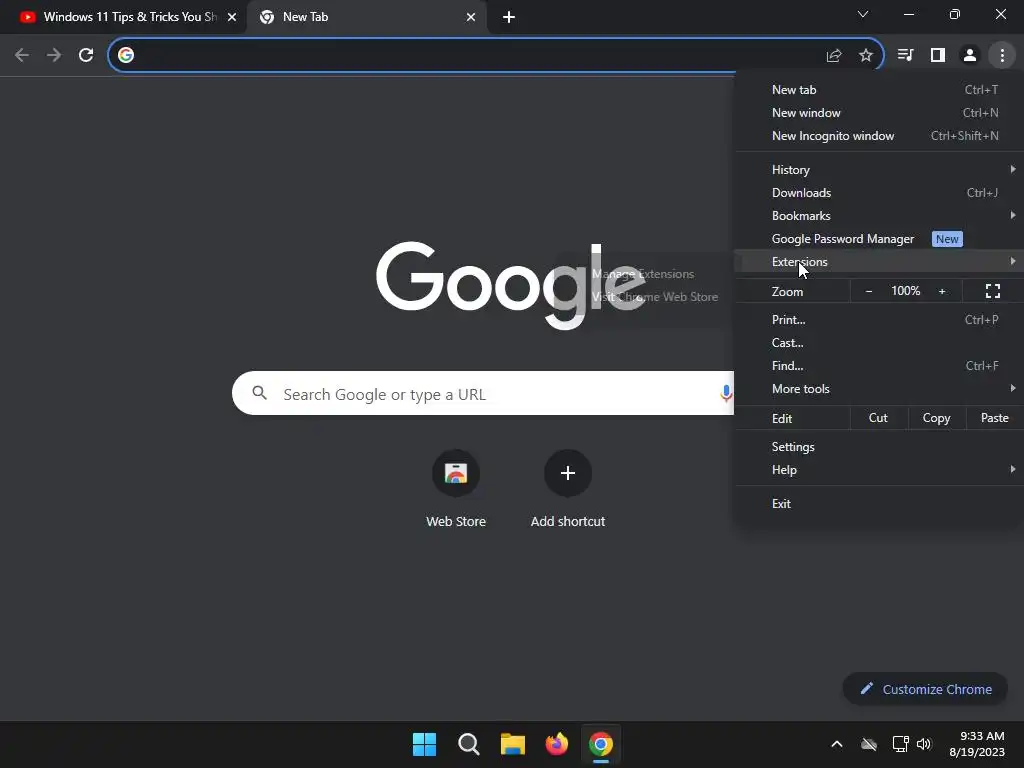Open the profile avatar icon
This screenshot has height=768, width=1024.
click(x=970, y=55)
